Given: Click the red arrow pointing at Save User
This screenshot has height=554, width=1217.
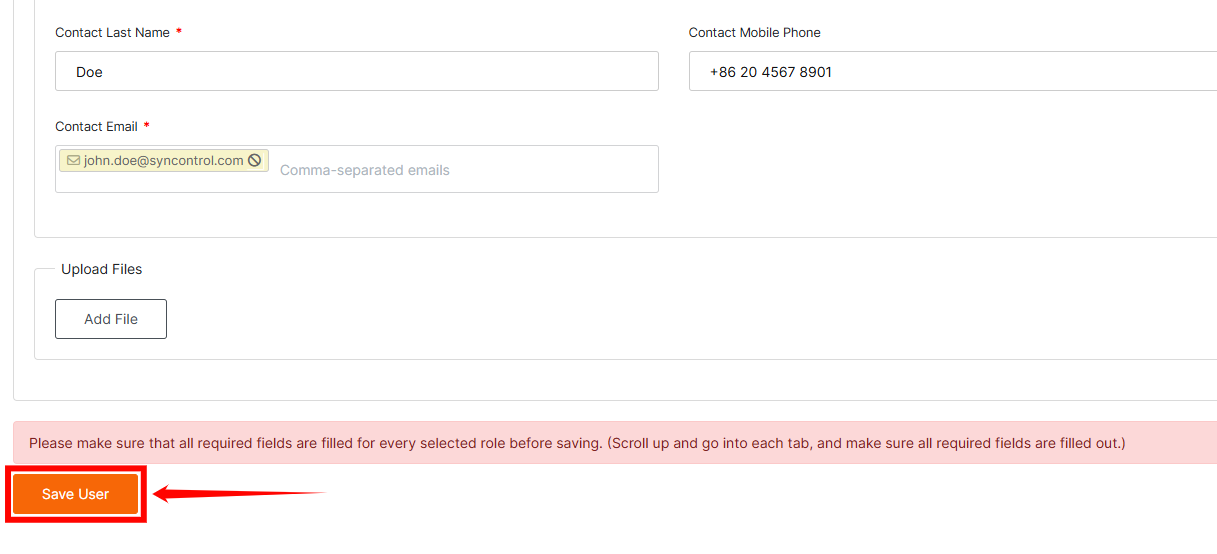Looking at the screenshot, I should pos(238,493).
